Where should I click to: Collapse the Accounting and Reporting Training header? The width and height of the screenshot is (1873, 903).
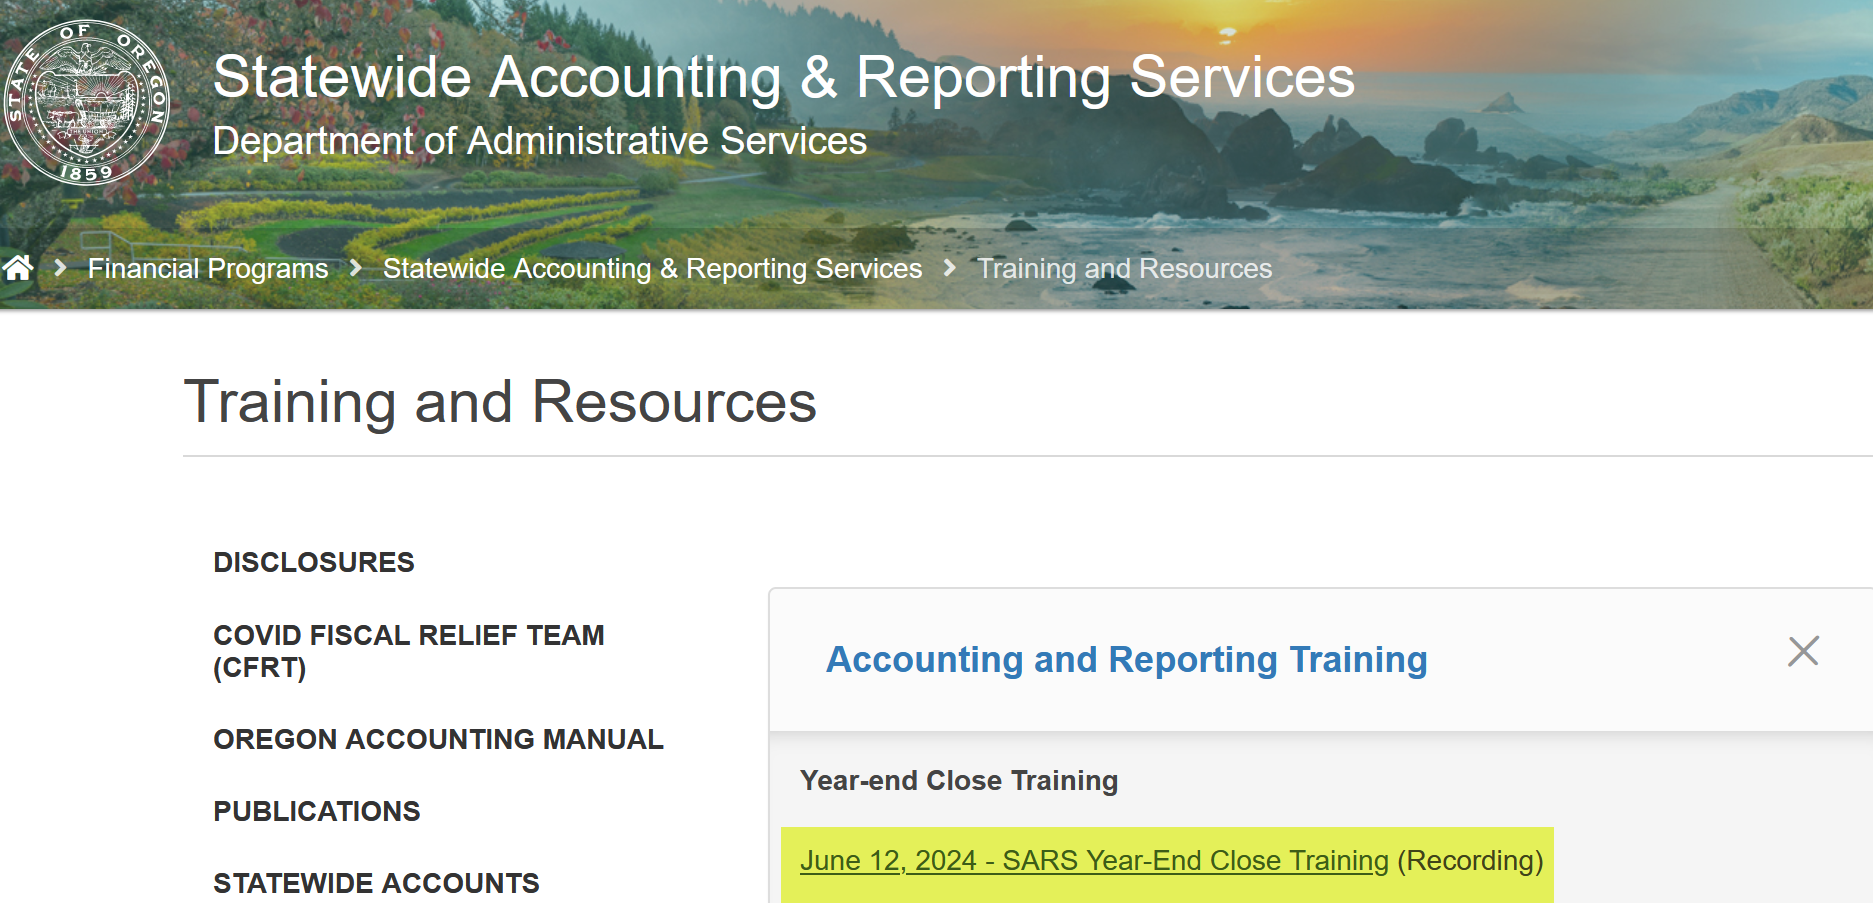click(1126, 660)
